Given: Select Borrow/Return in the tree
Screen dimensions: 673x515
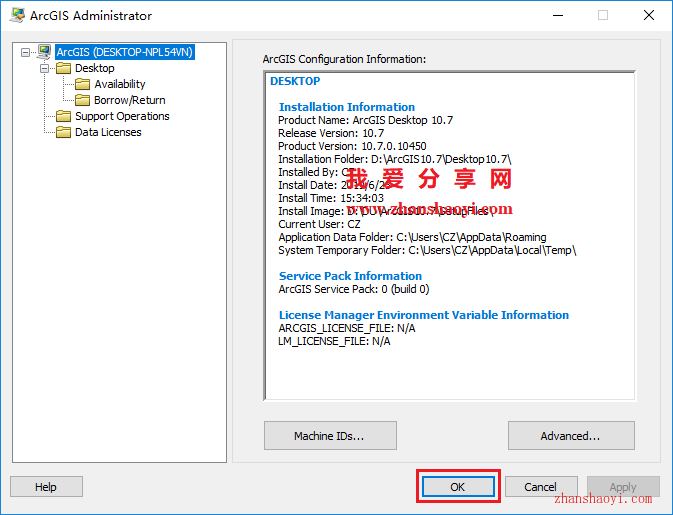Looking at the screenshot, I should tap(130, 100).
